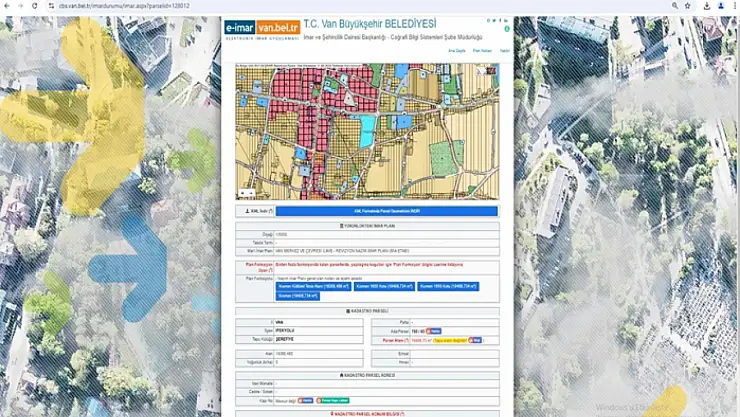Open the rightmost header menu link
Image resolution: width=740 pixels, height=417 pixels.
click(x=505, y=50)
